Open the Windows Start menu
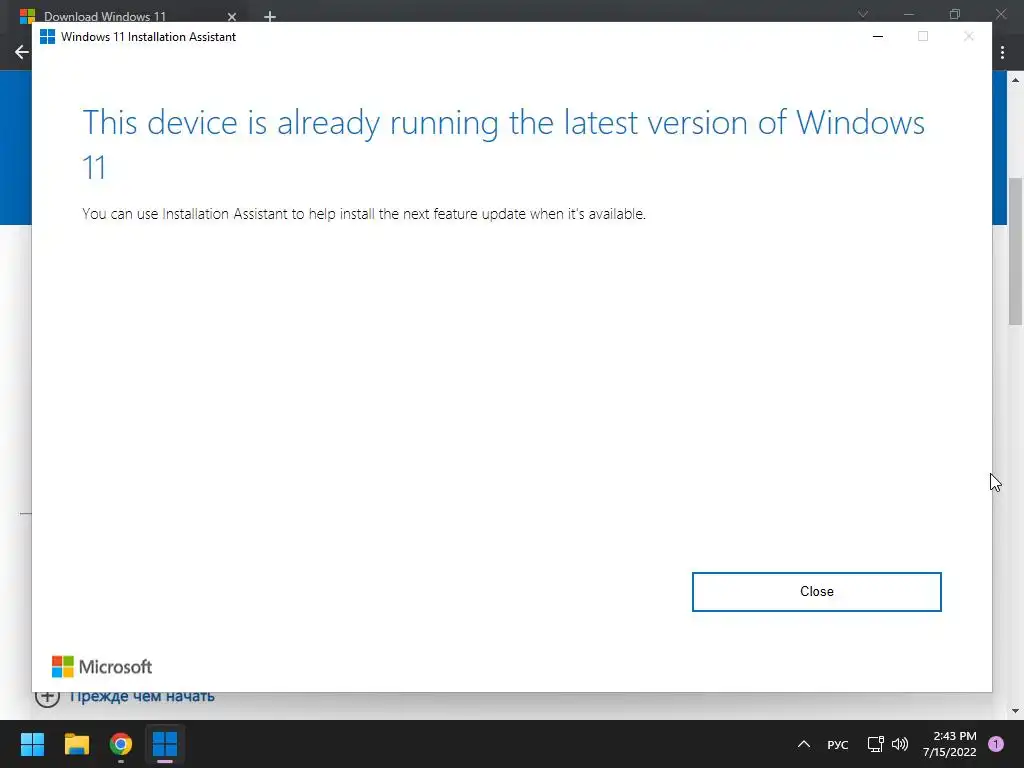The width and height of the screenshot is (1024, 768). [32, 744]
